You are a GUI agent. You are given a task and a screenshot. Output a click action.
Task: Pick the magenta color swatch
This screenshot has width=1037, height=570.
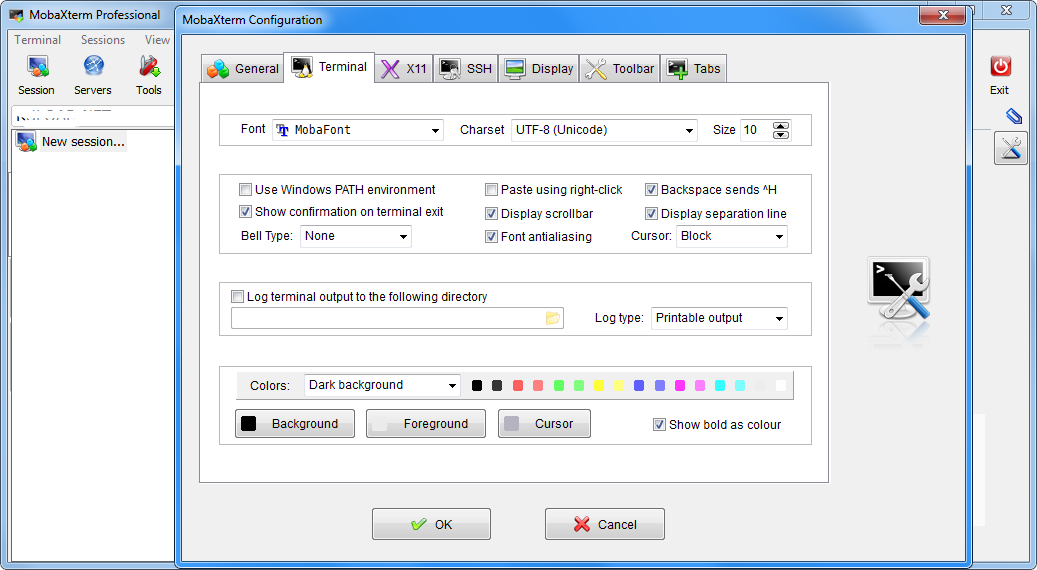tap(680, 386)
